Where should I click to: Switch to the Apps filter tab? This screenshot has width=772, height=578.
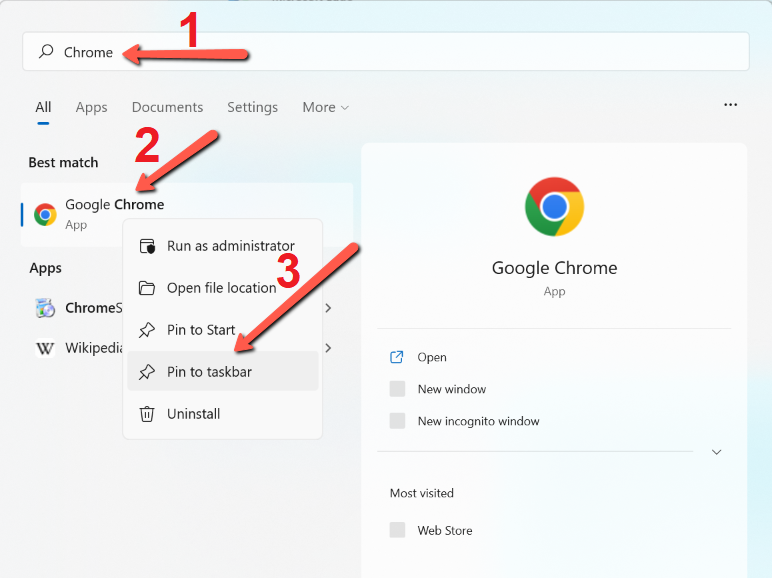click(x=91, y=107)
